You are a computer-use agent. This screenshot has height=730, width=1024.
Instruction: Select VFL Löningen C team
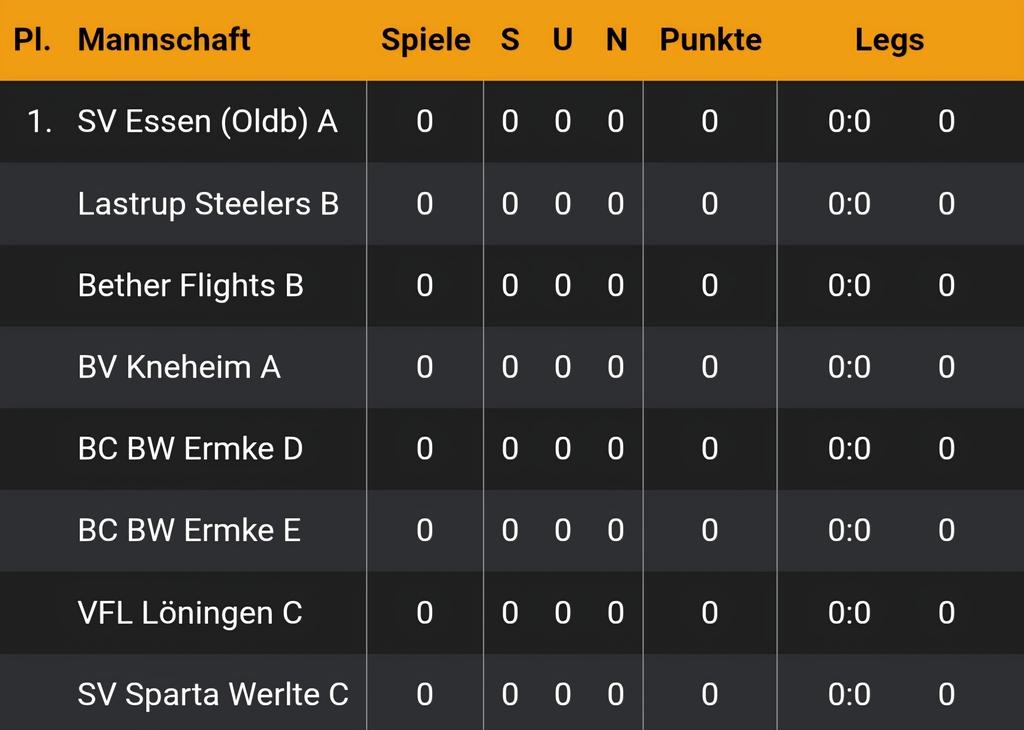[x=189, y=613]
